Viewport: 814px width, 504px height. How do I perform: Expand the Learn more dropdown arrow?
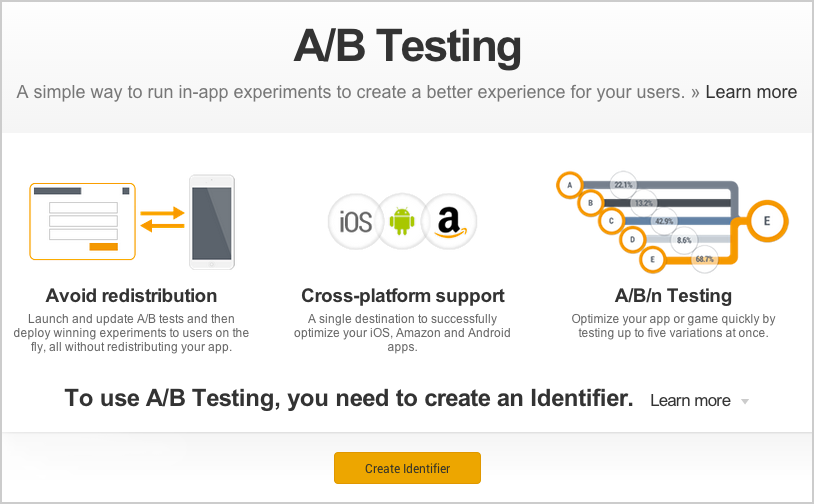point(745,401)
